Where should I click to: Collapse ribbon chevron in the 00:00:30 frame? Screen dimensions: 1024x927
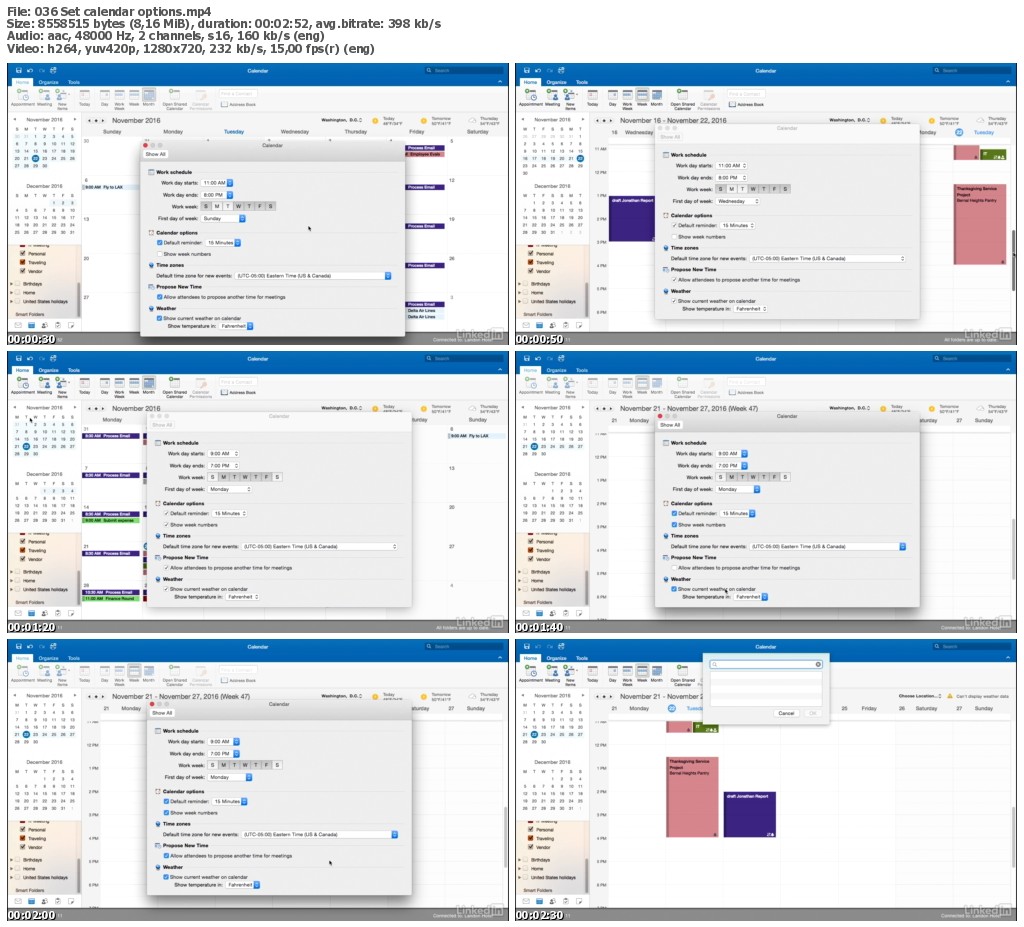point(500,82)
